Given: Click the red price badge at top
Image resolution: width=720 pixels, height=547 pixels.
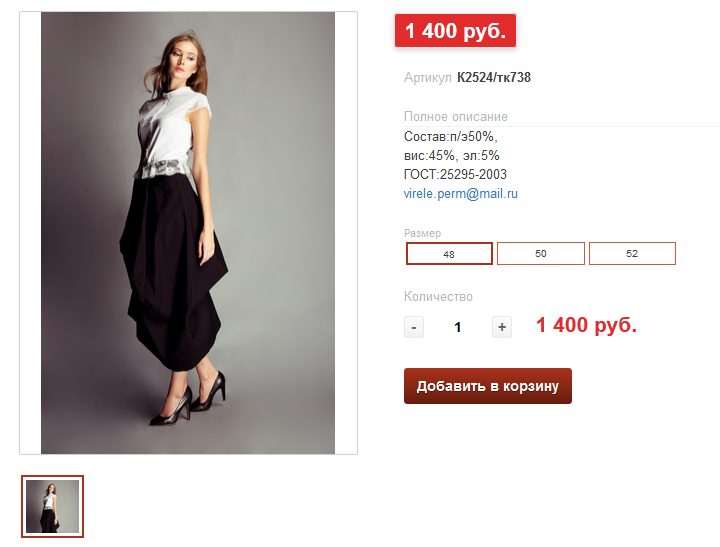Looking at the screenshot, I should (455, 31).
